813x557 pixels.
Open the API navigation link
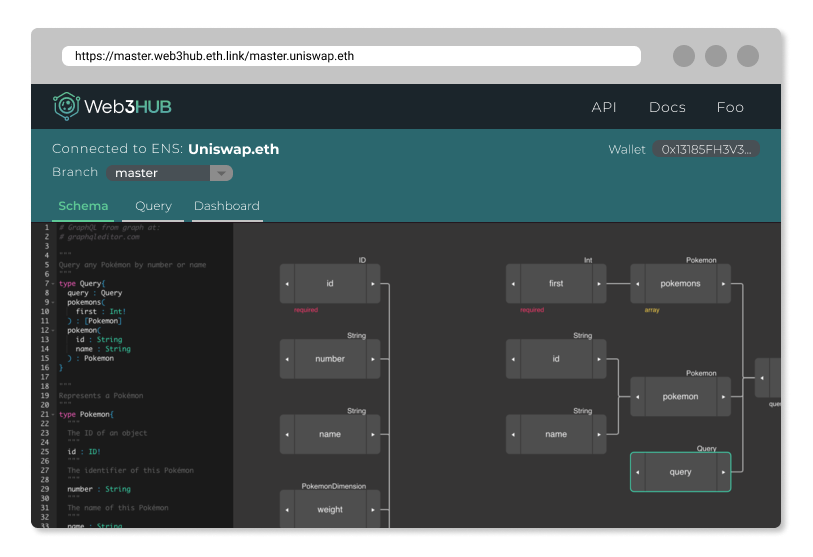[x=604, y=107]
